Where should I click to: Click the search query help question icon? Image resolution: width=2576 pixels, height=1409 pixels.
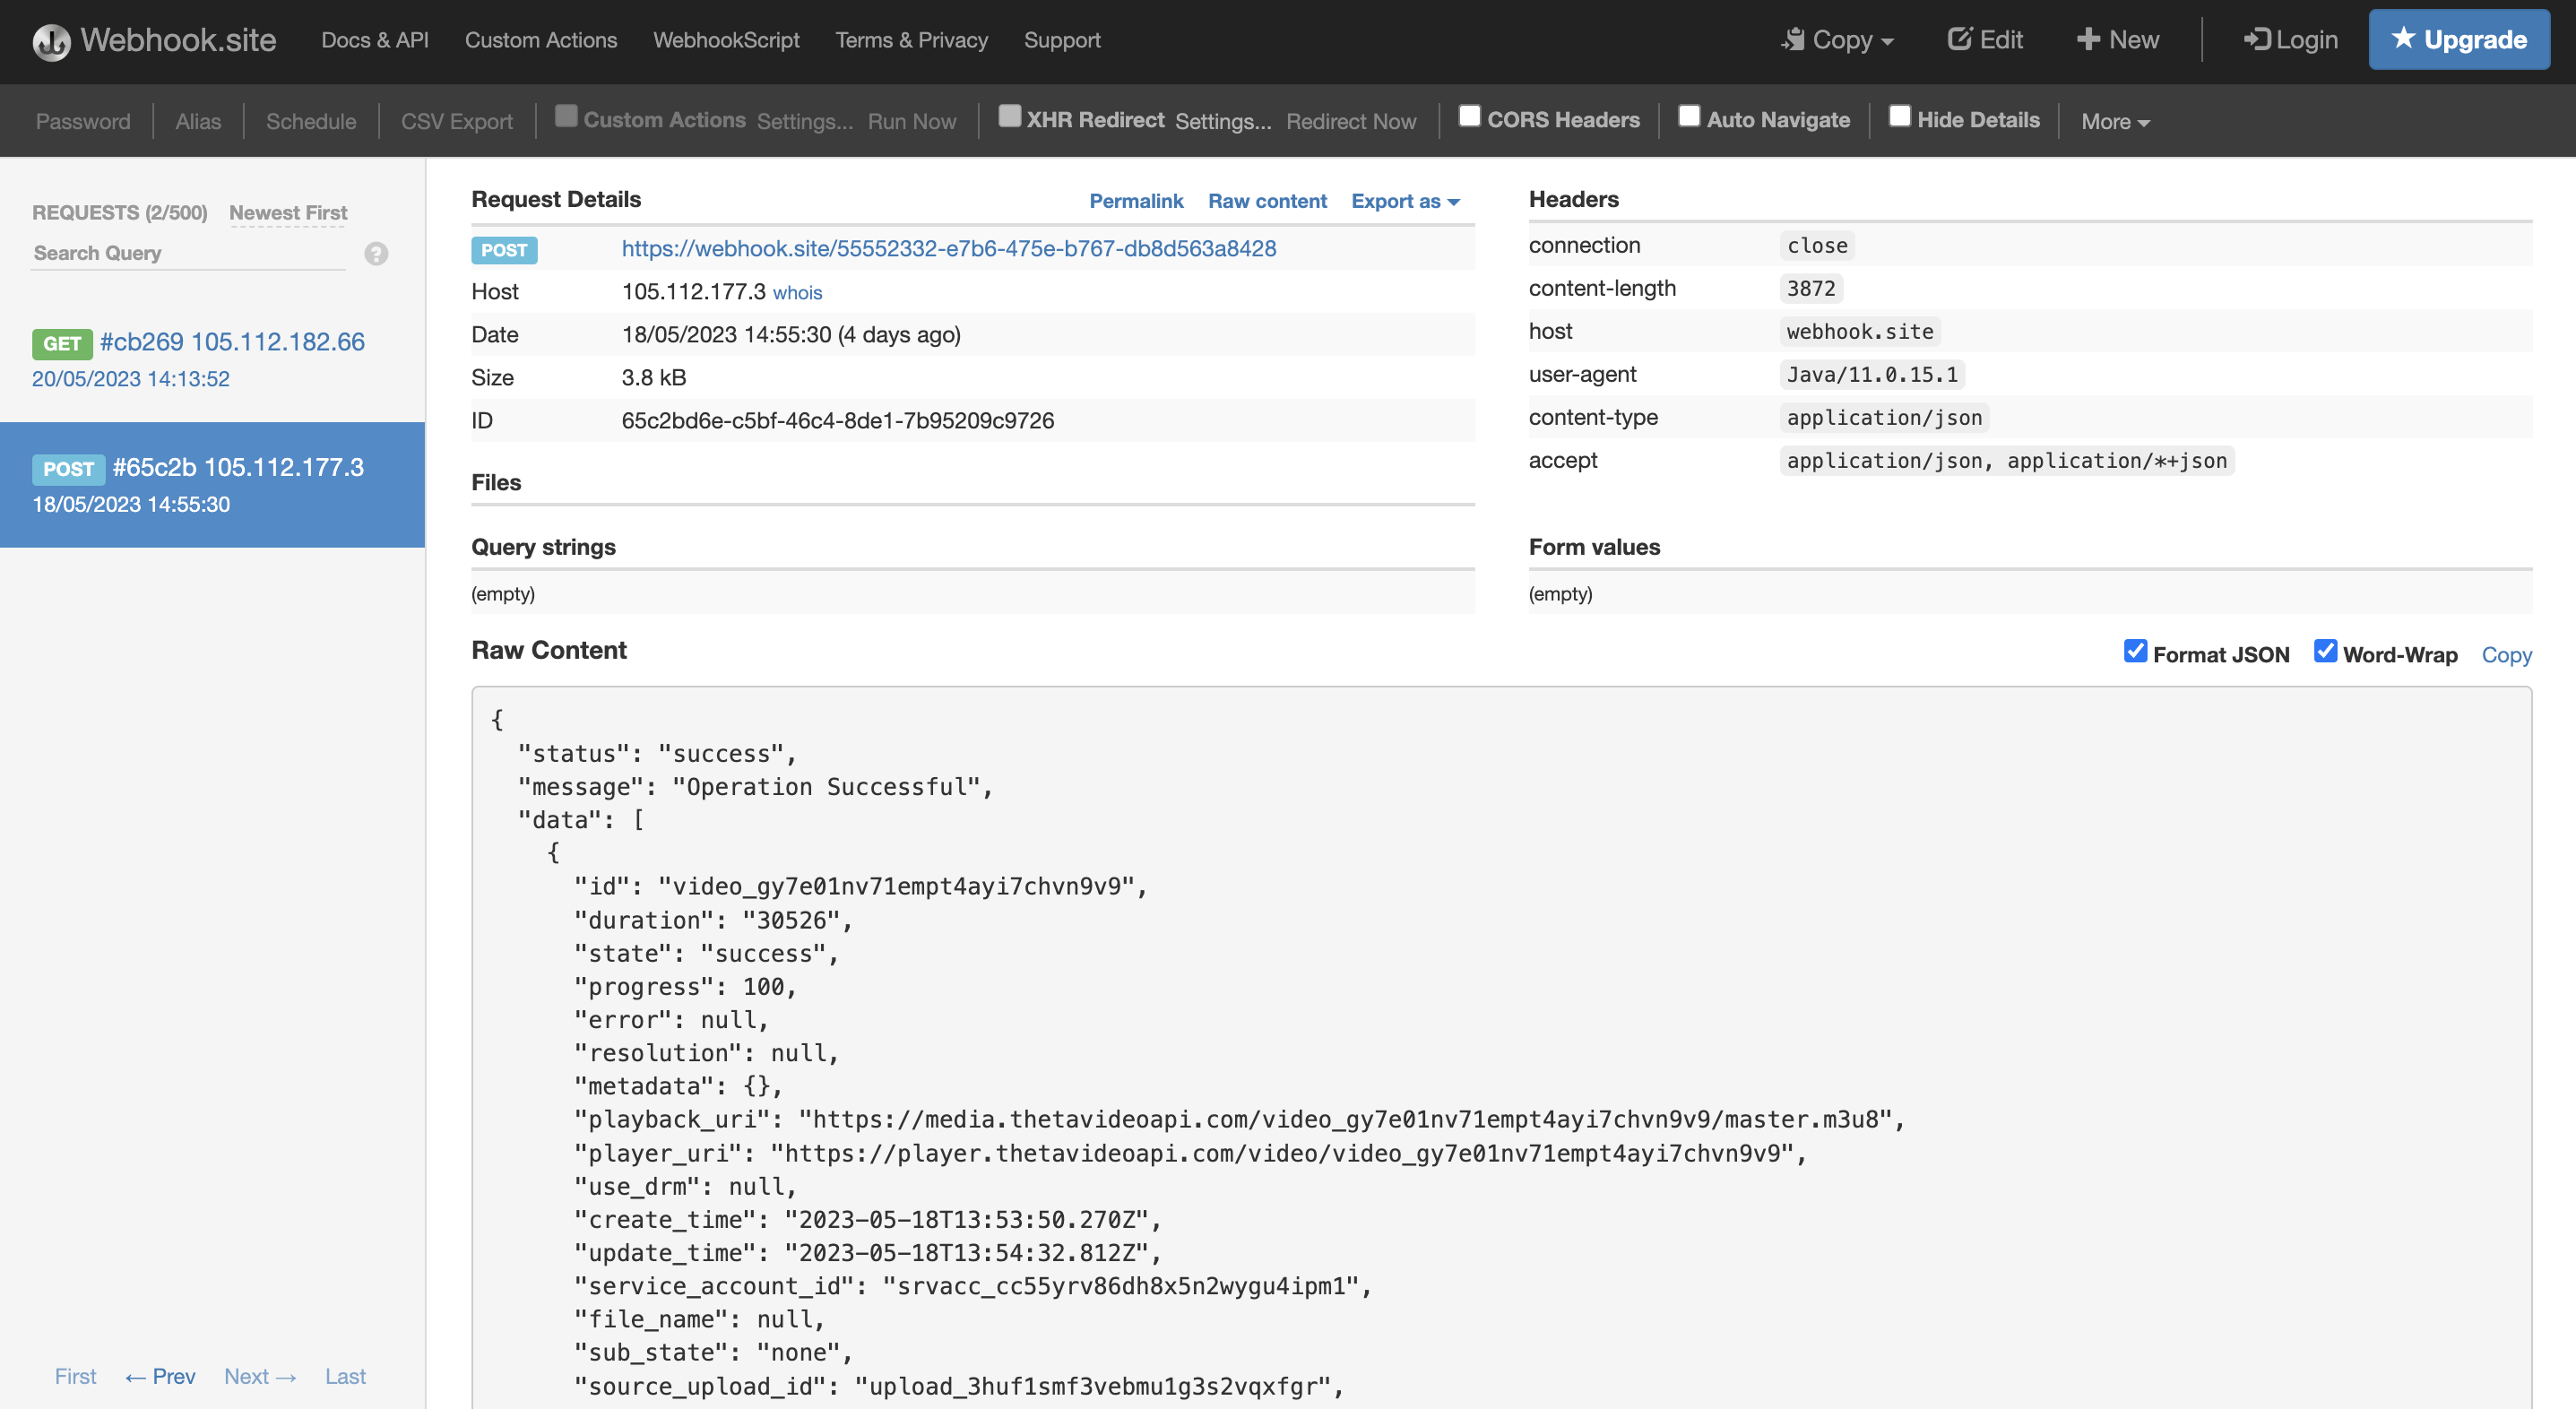tap(376, 253)
